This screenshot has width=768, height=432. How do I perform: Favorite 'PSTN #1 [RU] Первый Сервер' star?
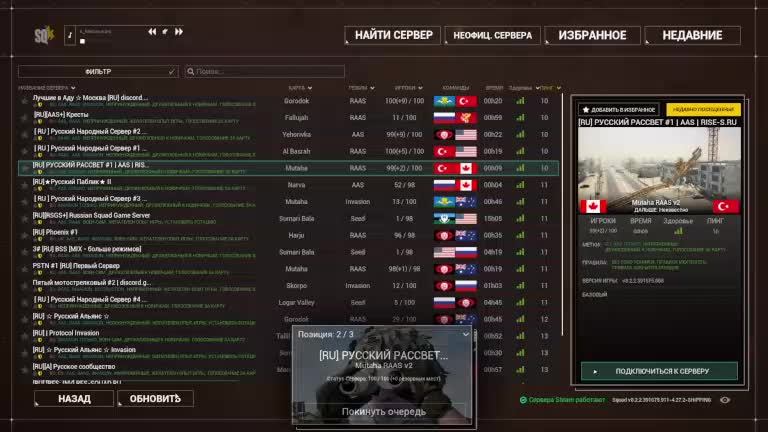pos(24,269)
